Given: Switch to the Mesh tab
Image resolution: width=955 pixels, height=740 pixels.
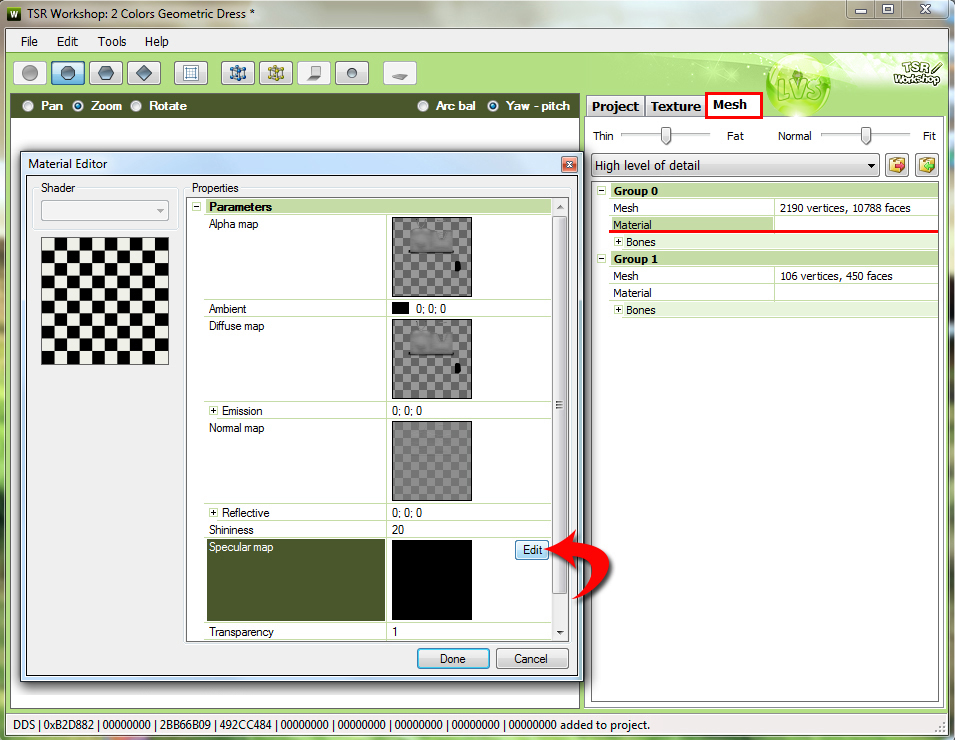Looking at the screenshot, I should (734, 105).
